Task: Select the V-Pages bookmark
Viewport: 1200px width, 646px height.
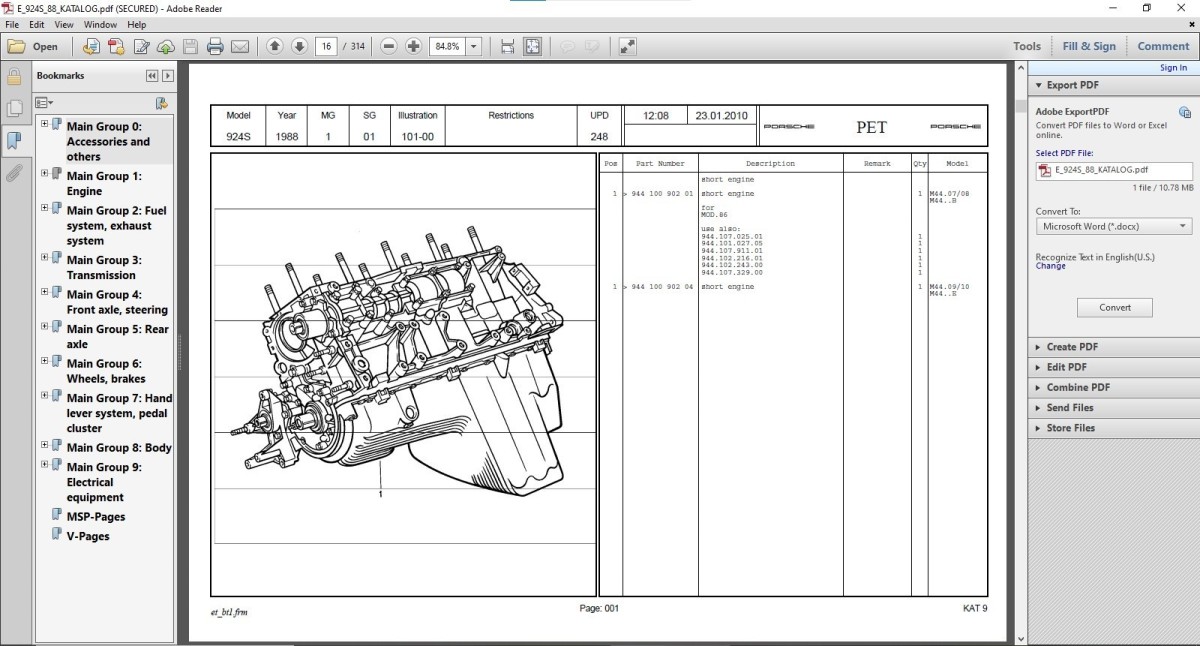Action: 88,536
